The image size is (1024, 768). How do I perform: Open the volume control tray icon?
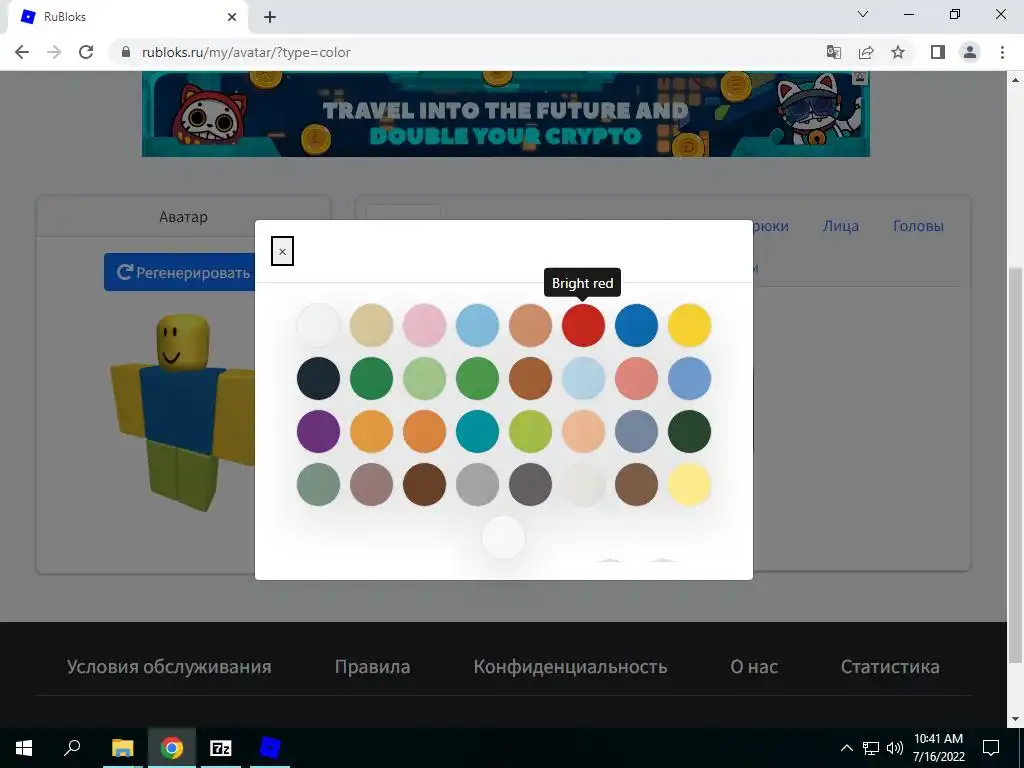895,748
